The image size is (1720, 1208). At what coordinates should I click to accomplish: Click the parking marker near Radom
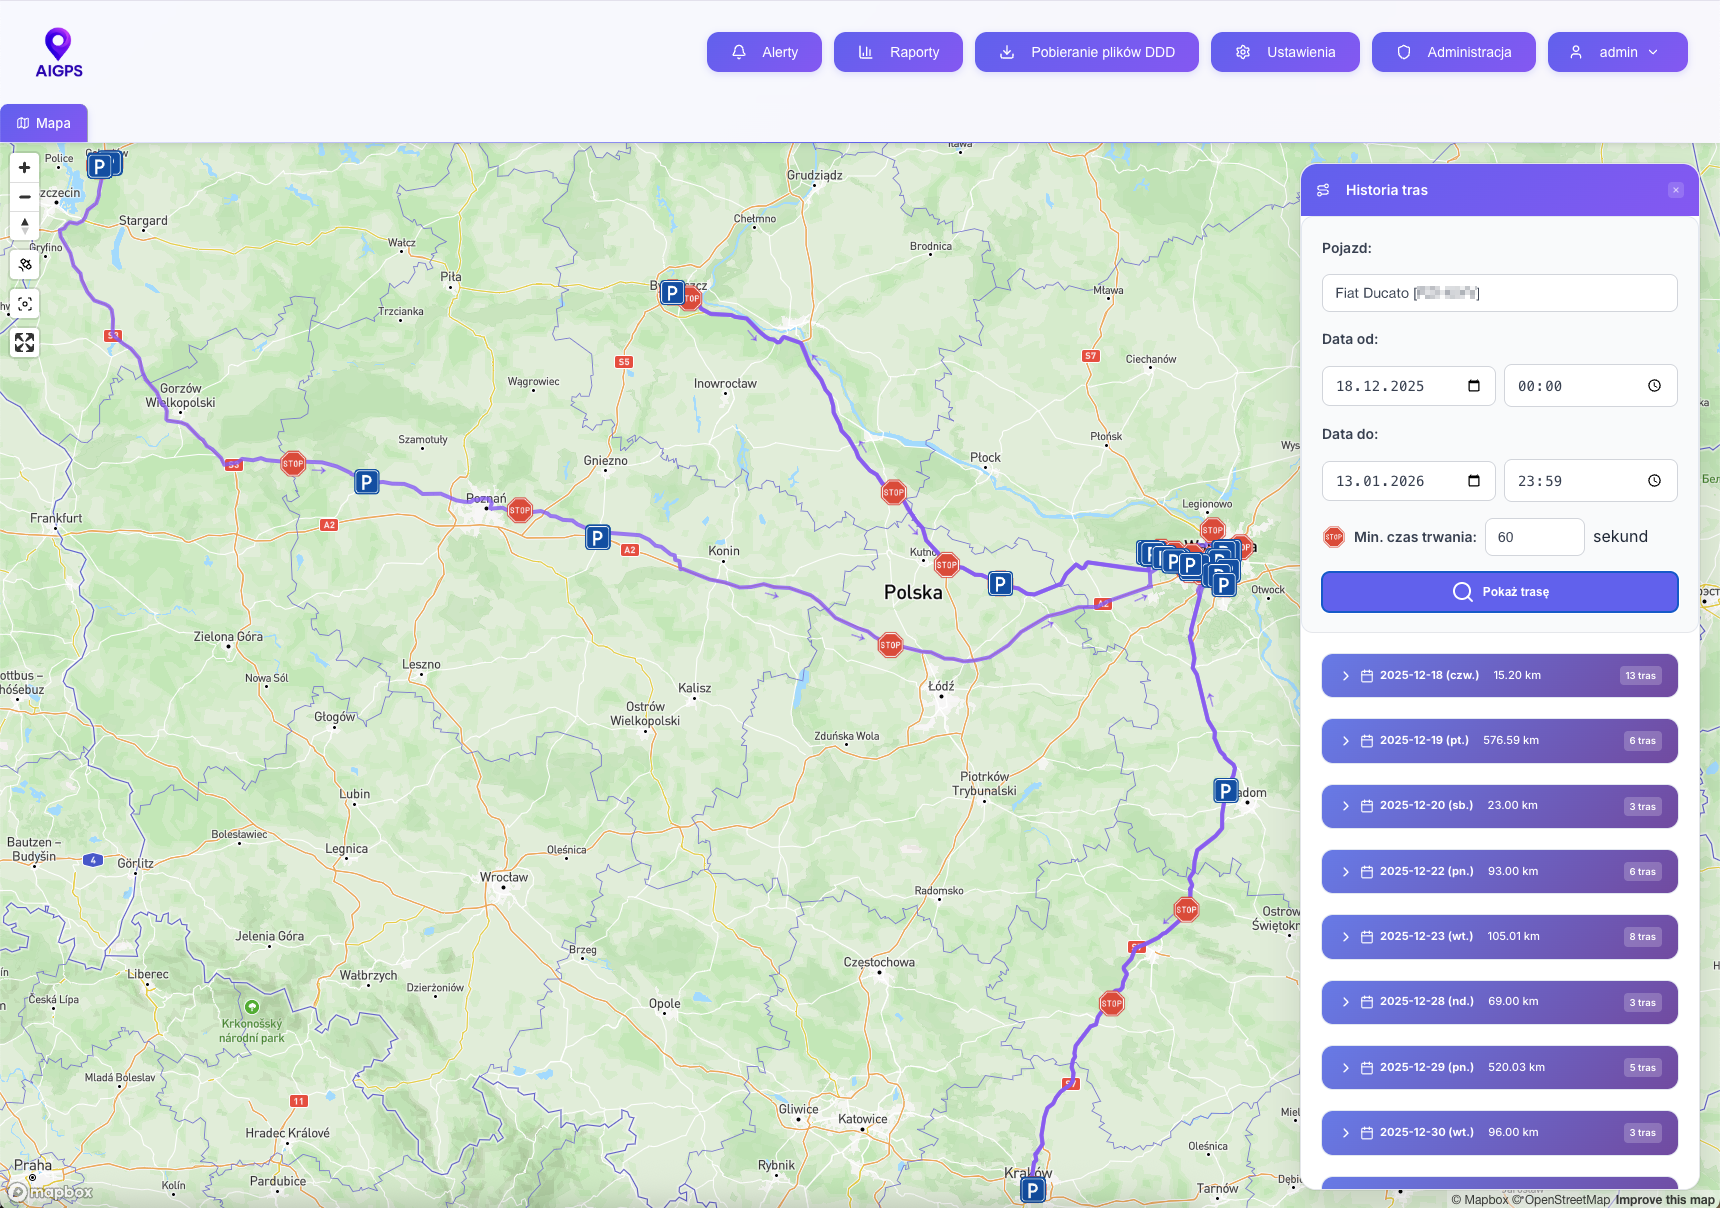[1225, 791]
